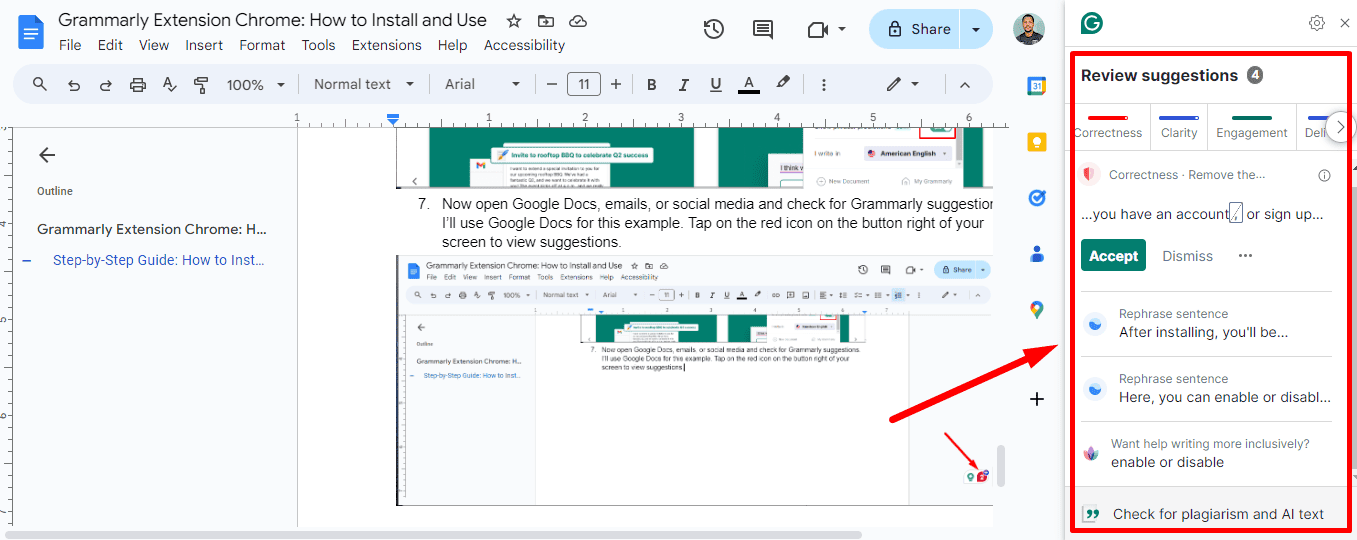Dismiss the correctness suggestion
Image resolution: width=1357 pixels, height=540 pixels.
(x=1188, y=256)
